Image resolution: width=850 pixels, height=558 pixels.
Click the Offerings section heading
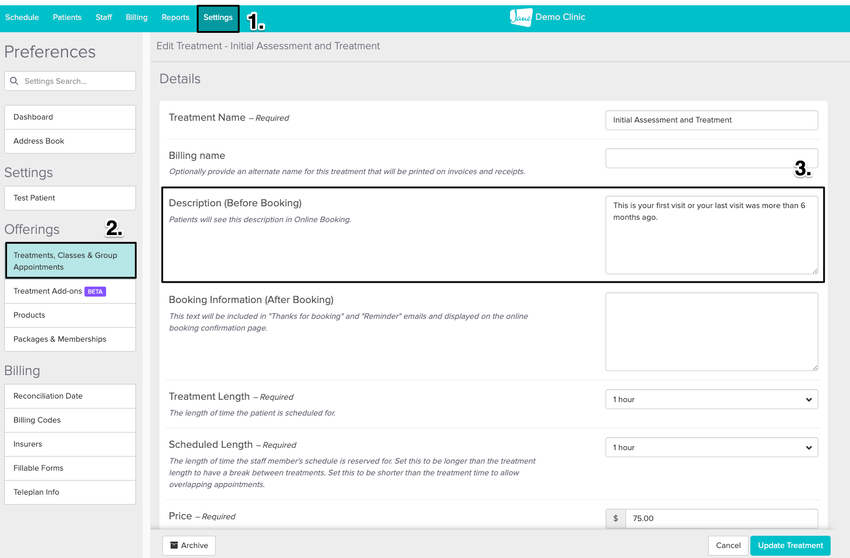click(x=32, y=229)
